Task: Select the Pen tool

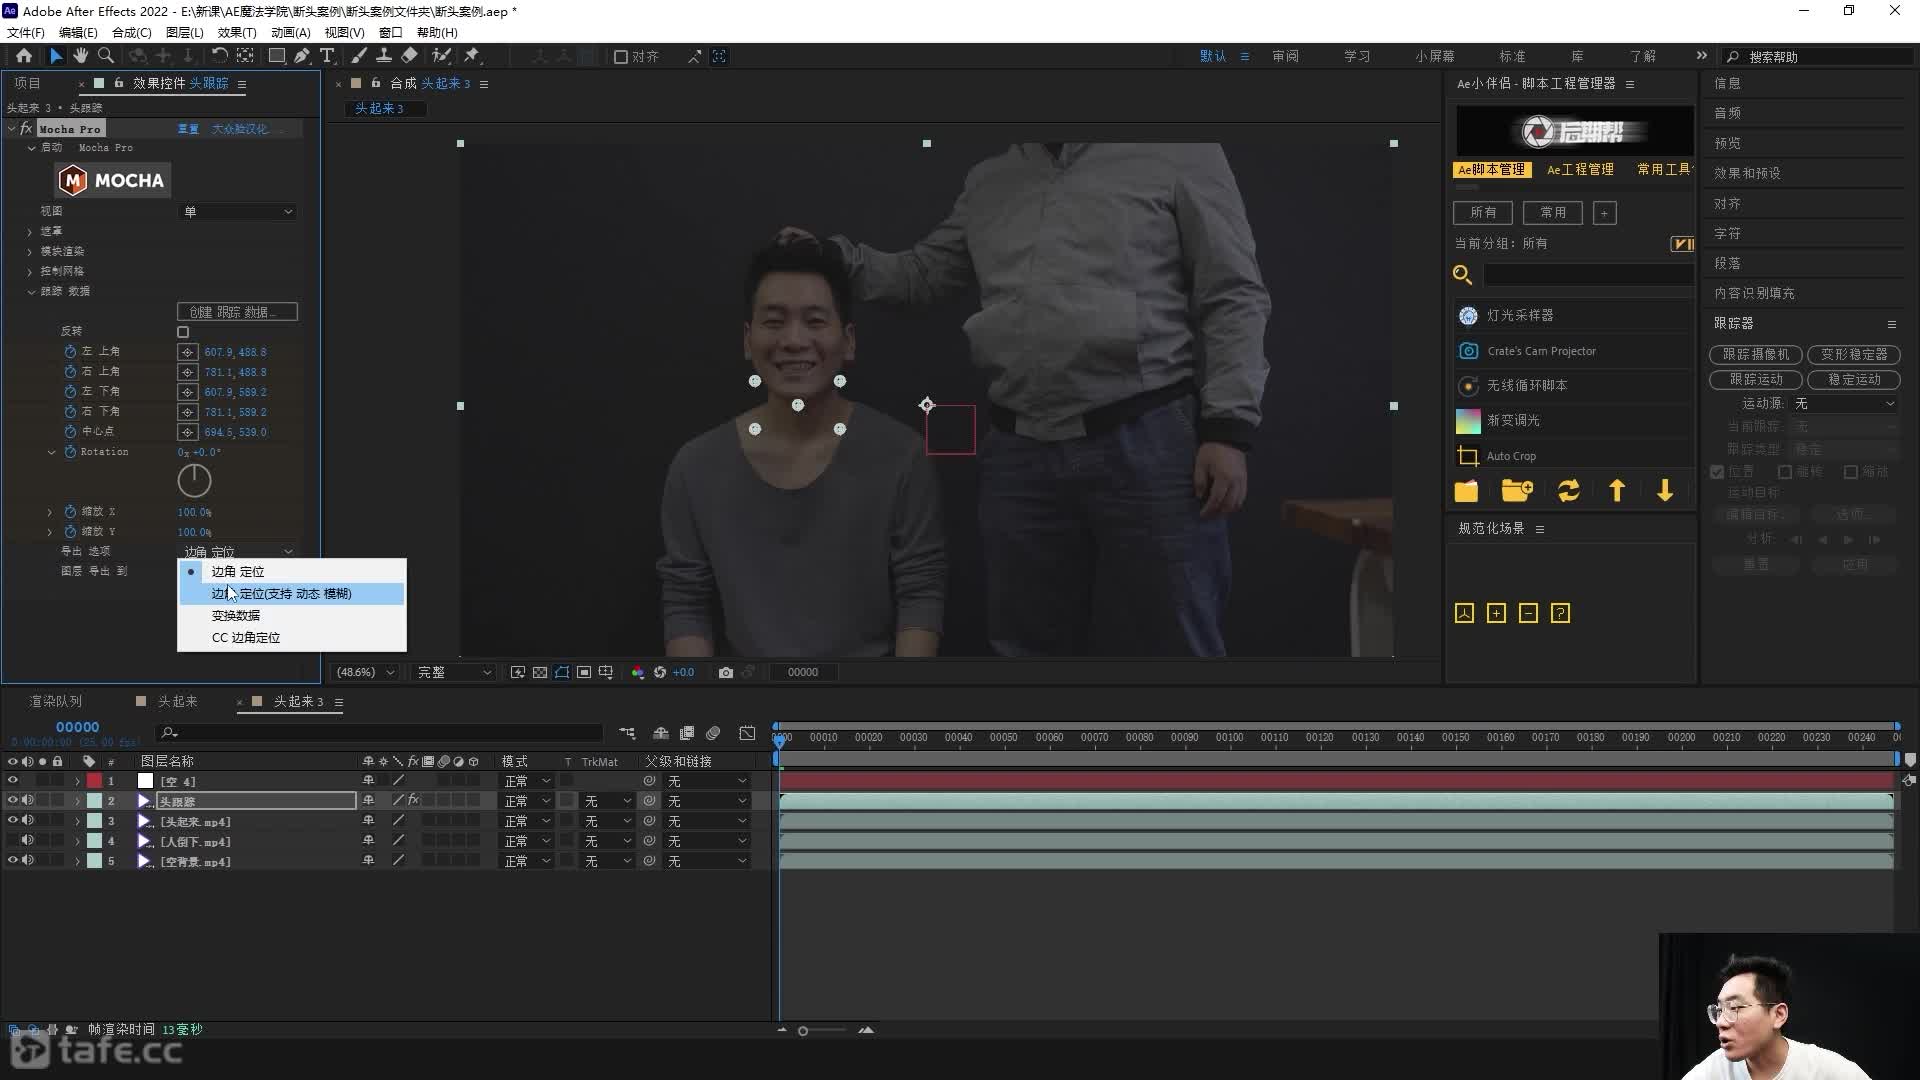Action: [x=302, y=56]
